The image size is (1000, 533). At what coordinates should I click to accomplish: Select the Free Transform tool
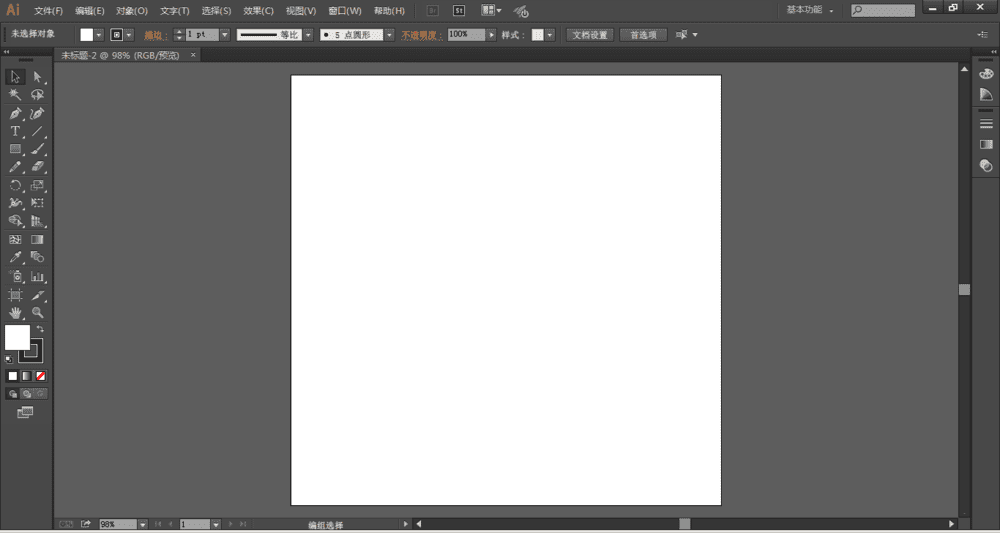[37, 203]
